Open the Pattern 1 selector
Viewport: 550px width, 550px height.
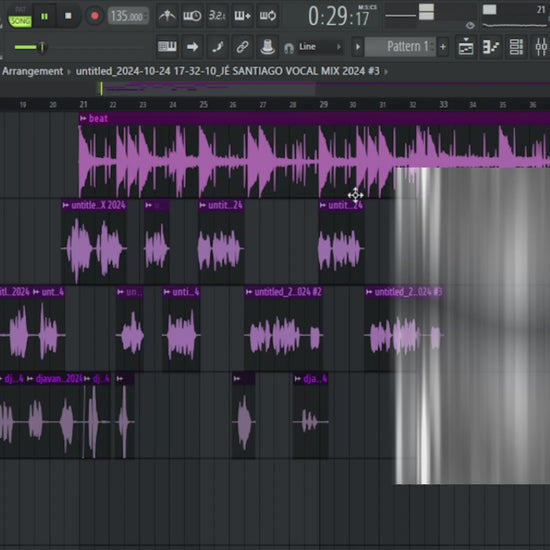coord(400,47)
